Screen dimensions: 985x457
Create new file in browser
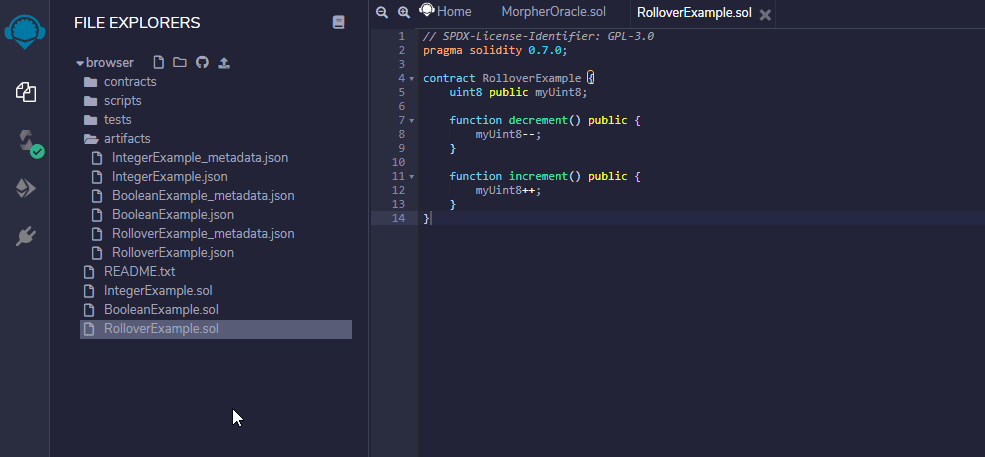159,62
